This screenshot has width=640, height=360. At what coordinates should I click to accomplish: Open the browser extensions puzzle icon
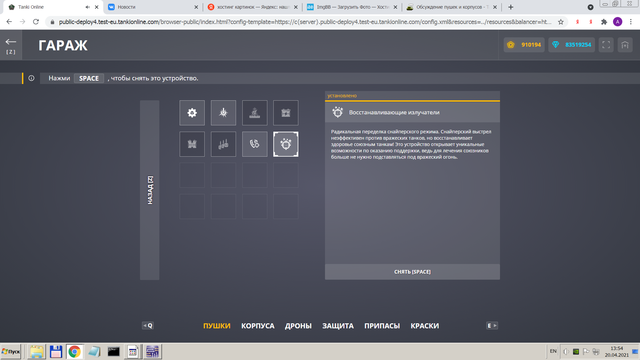[x=604, y=22]
